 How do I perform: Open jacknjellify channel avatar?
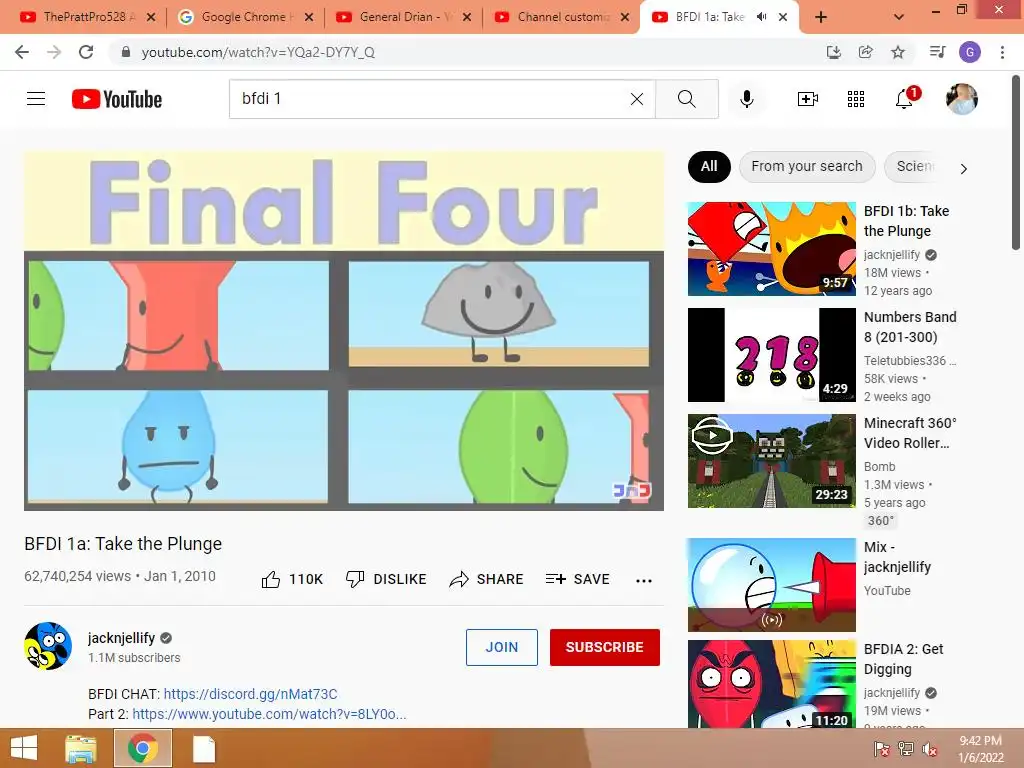[48, 646]
